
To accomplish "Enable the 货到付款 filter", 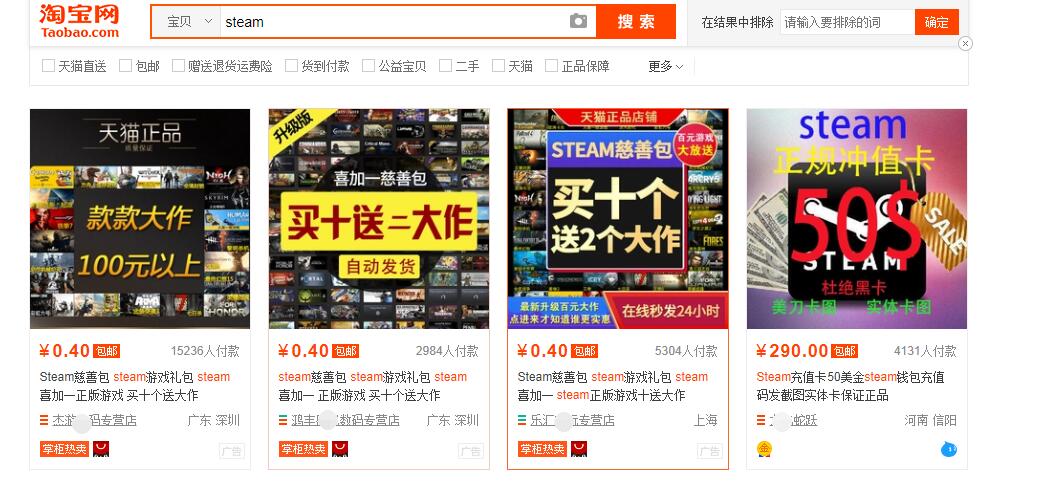I will point(291,65).
